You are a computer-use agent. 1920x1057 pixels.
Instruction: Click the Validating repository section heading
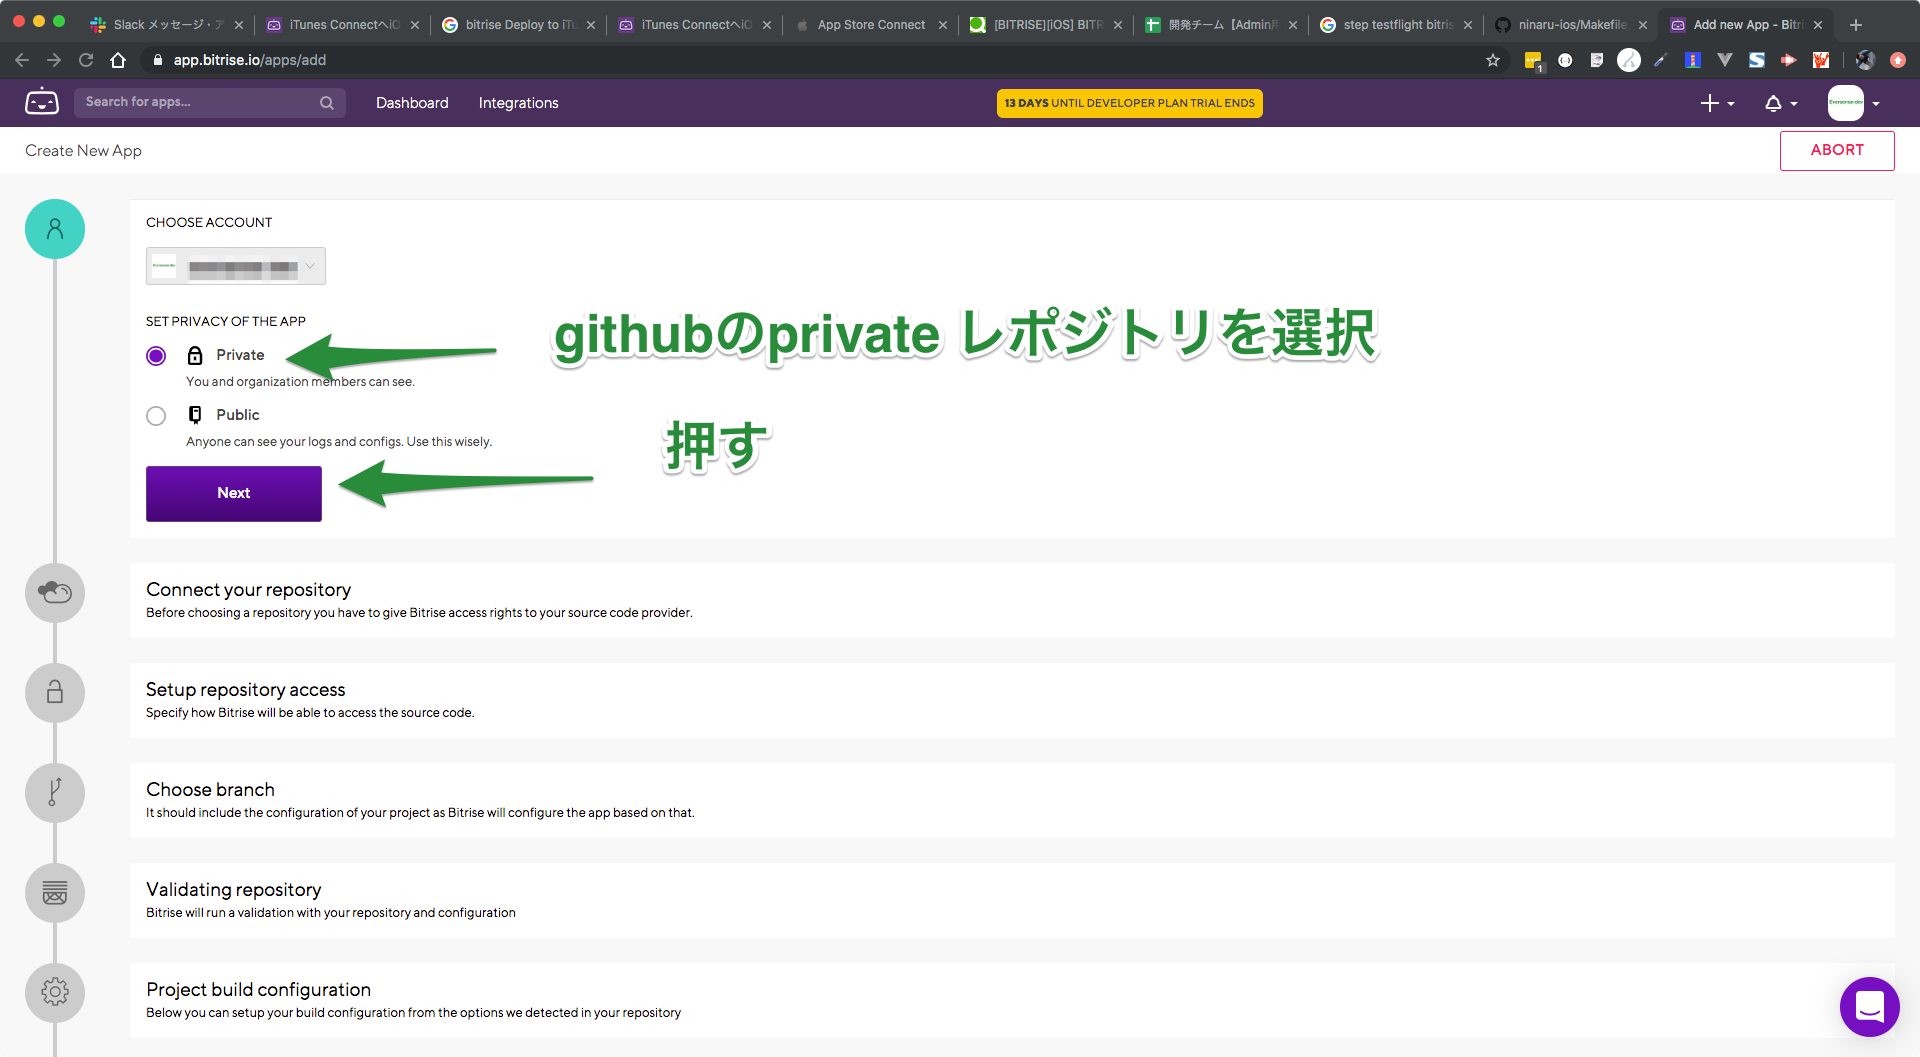coord(234,890)
